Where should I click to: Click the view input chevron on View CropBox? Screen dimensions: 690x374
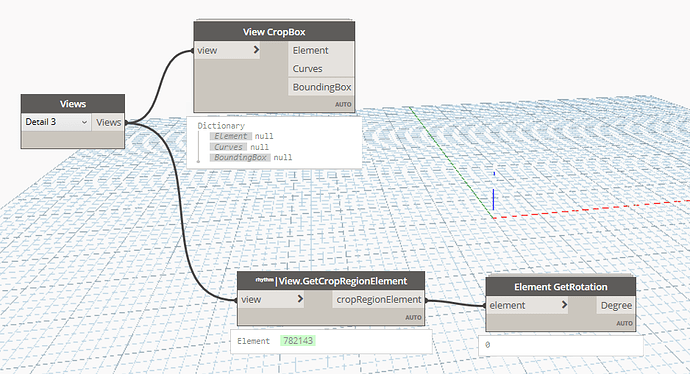tap(256, 50)
